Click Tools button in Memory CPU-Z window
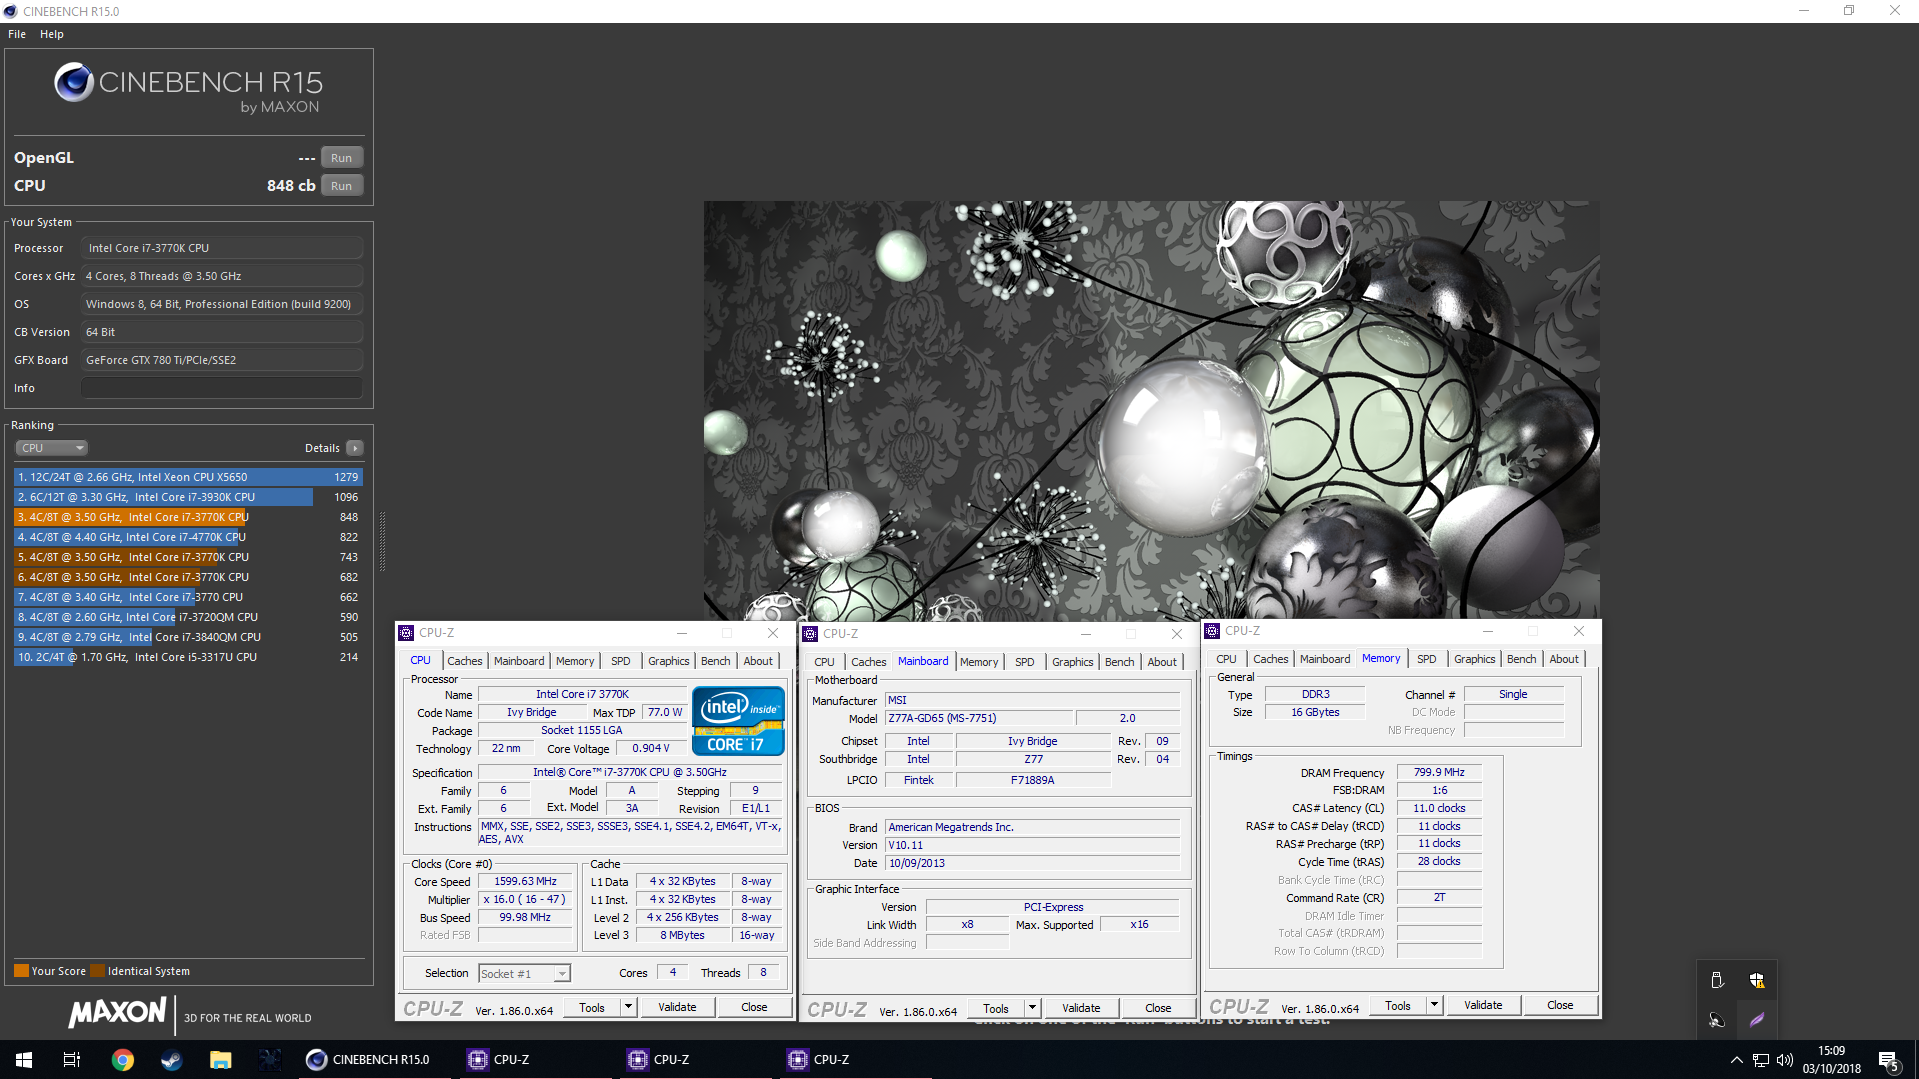 (x=1398, y=1005)
